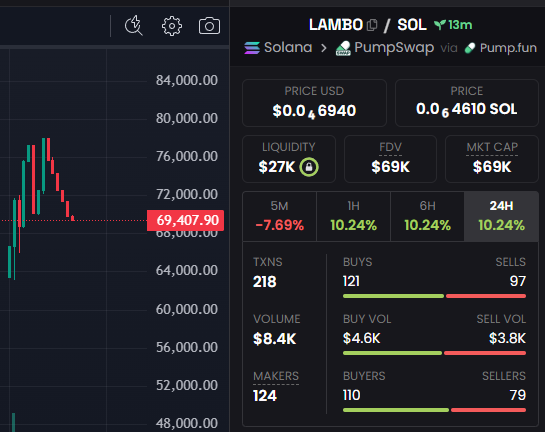Click the MKT CAP label
545x432 pixels.
pos(492,147)
